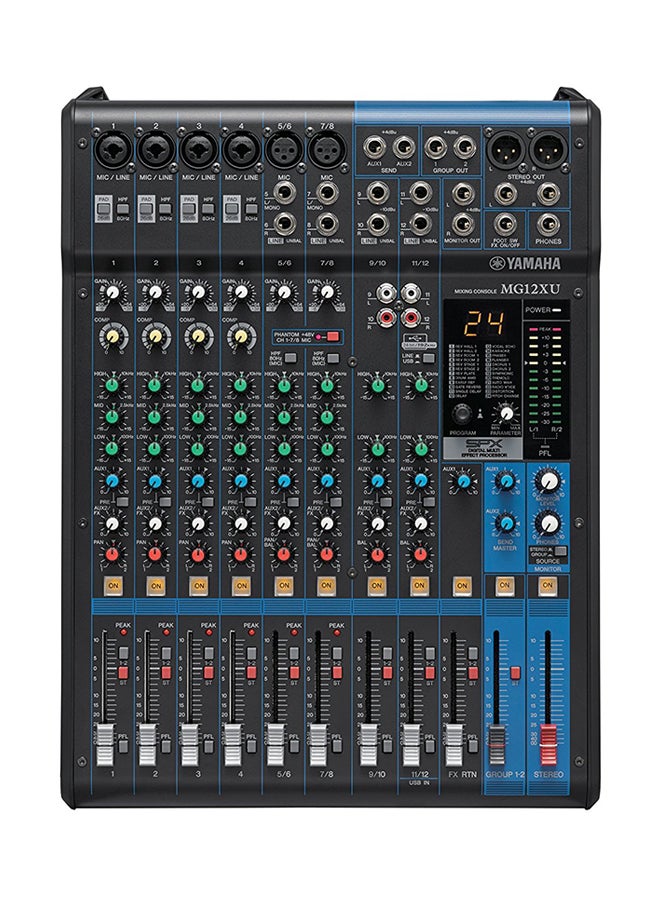The width and height of the screenshot is (660, 900).
Task: Push the red ST assign button on channel 4
Action: pos(251,673)
